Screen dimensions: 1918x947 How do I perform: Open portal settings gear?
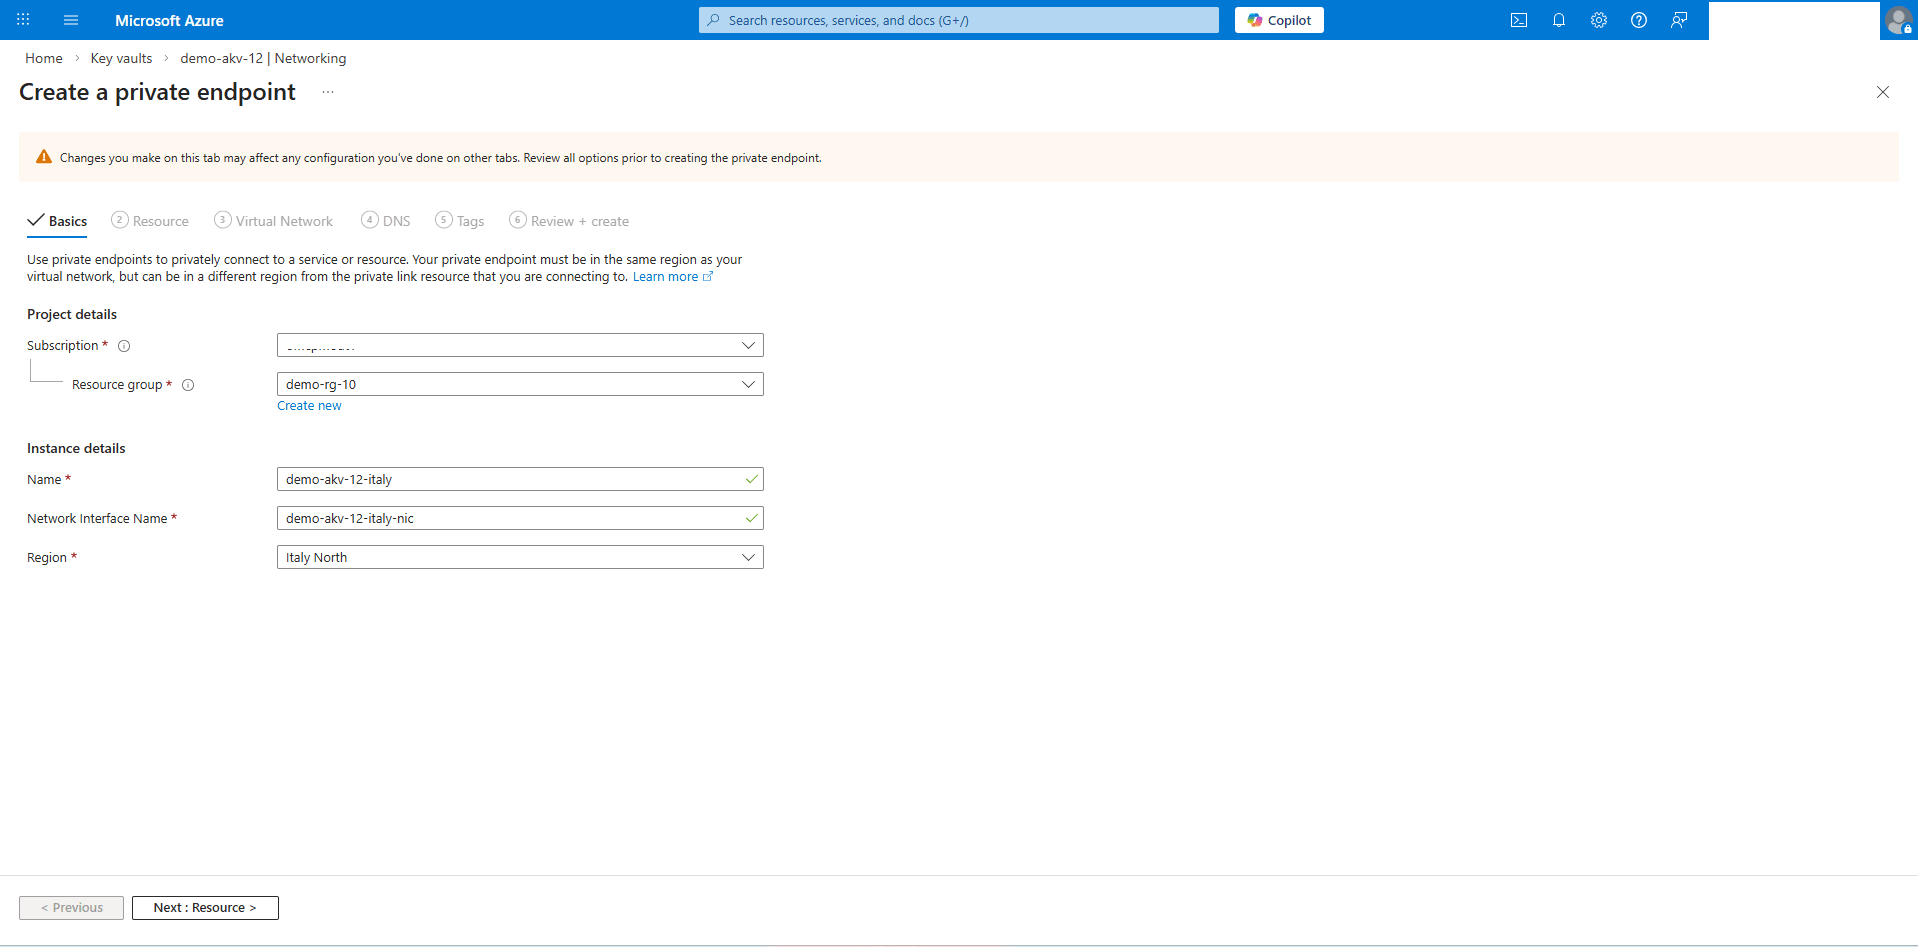click(1598, 19)
